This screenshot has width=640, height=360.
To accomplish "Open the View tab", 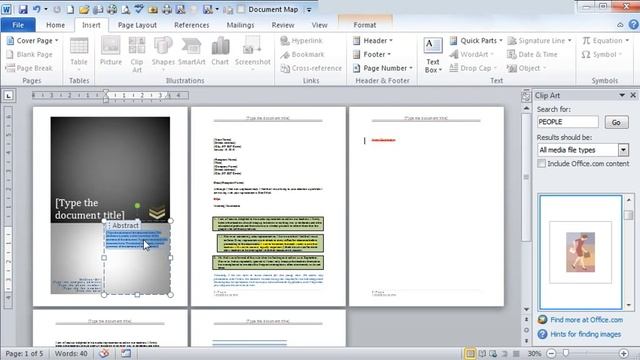I will pos(320,25).
